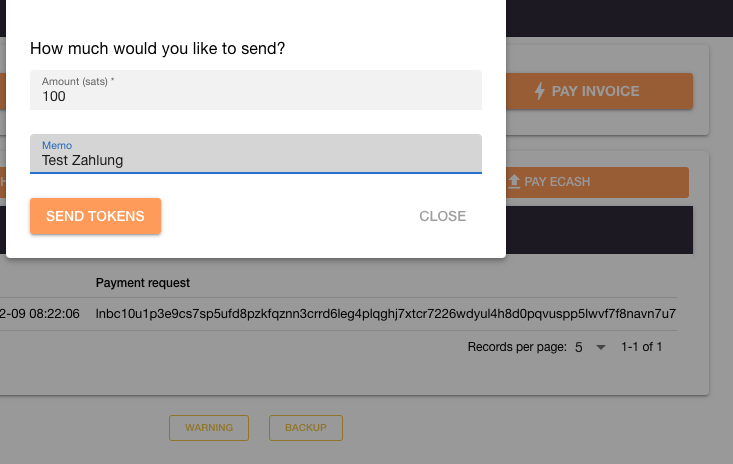This screenshot has height=464, width=733.
Task: Click the Send Tokens button
Action: coord(95,216)
